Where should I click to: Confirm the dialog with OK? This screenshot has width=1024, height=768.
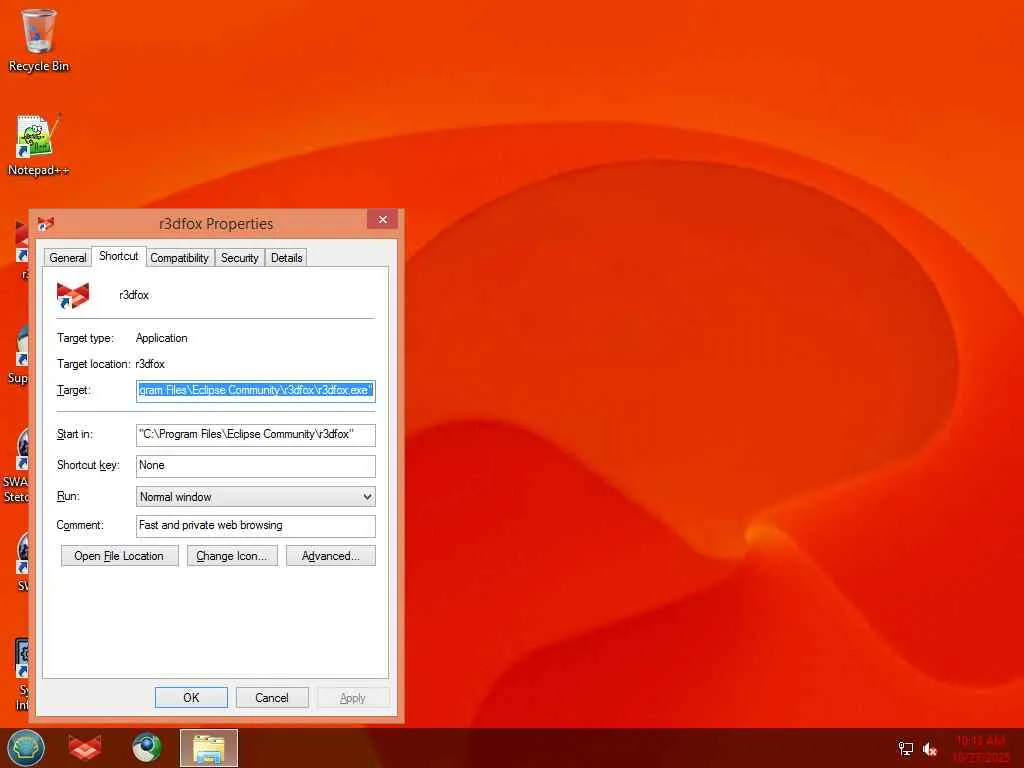(x=191, y=697)
